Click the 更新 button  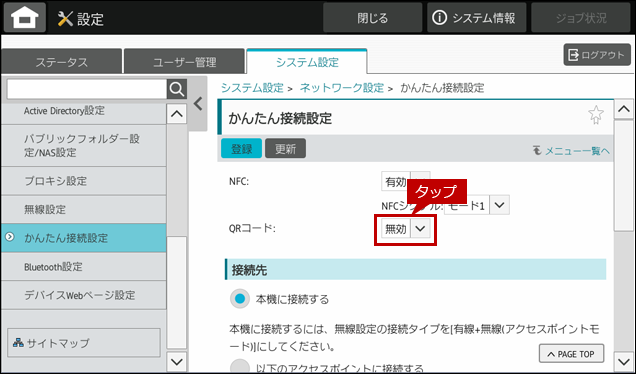pos(286,148)
